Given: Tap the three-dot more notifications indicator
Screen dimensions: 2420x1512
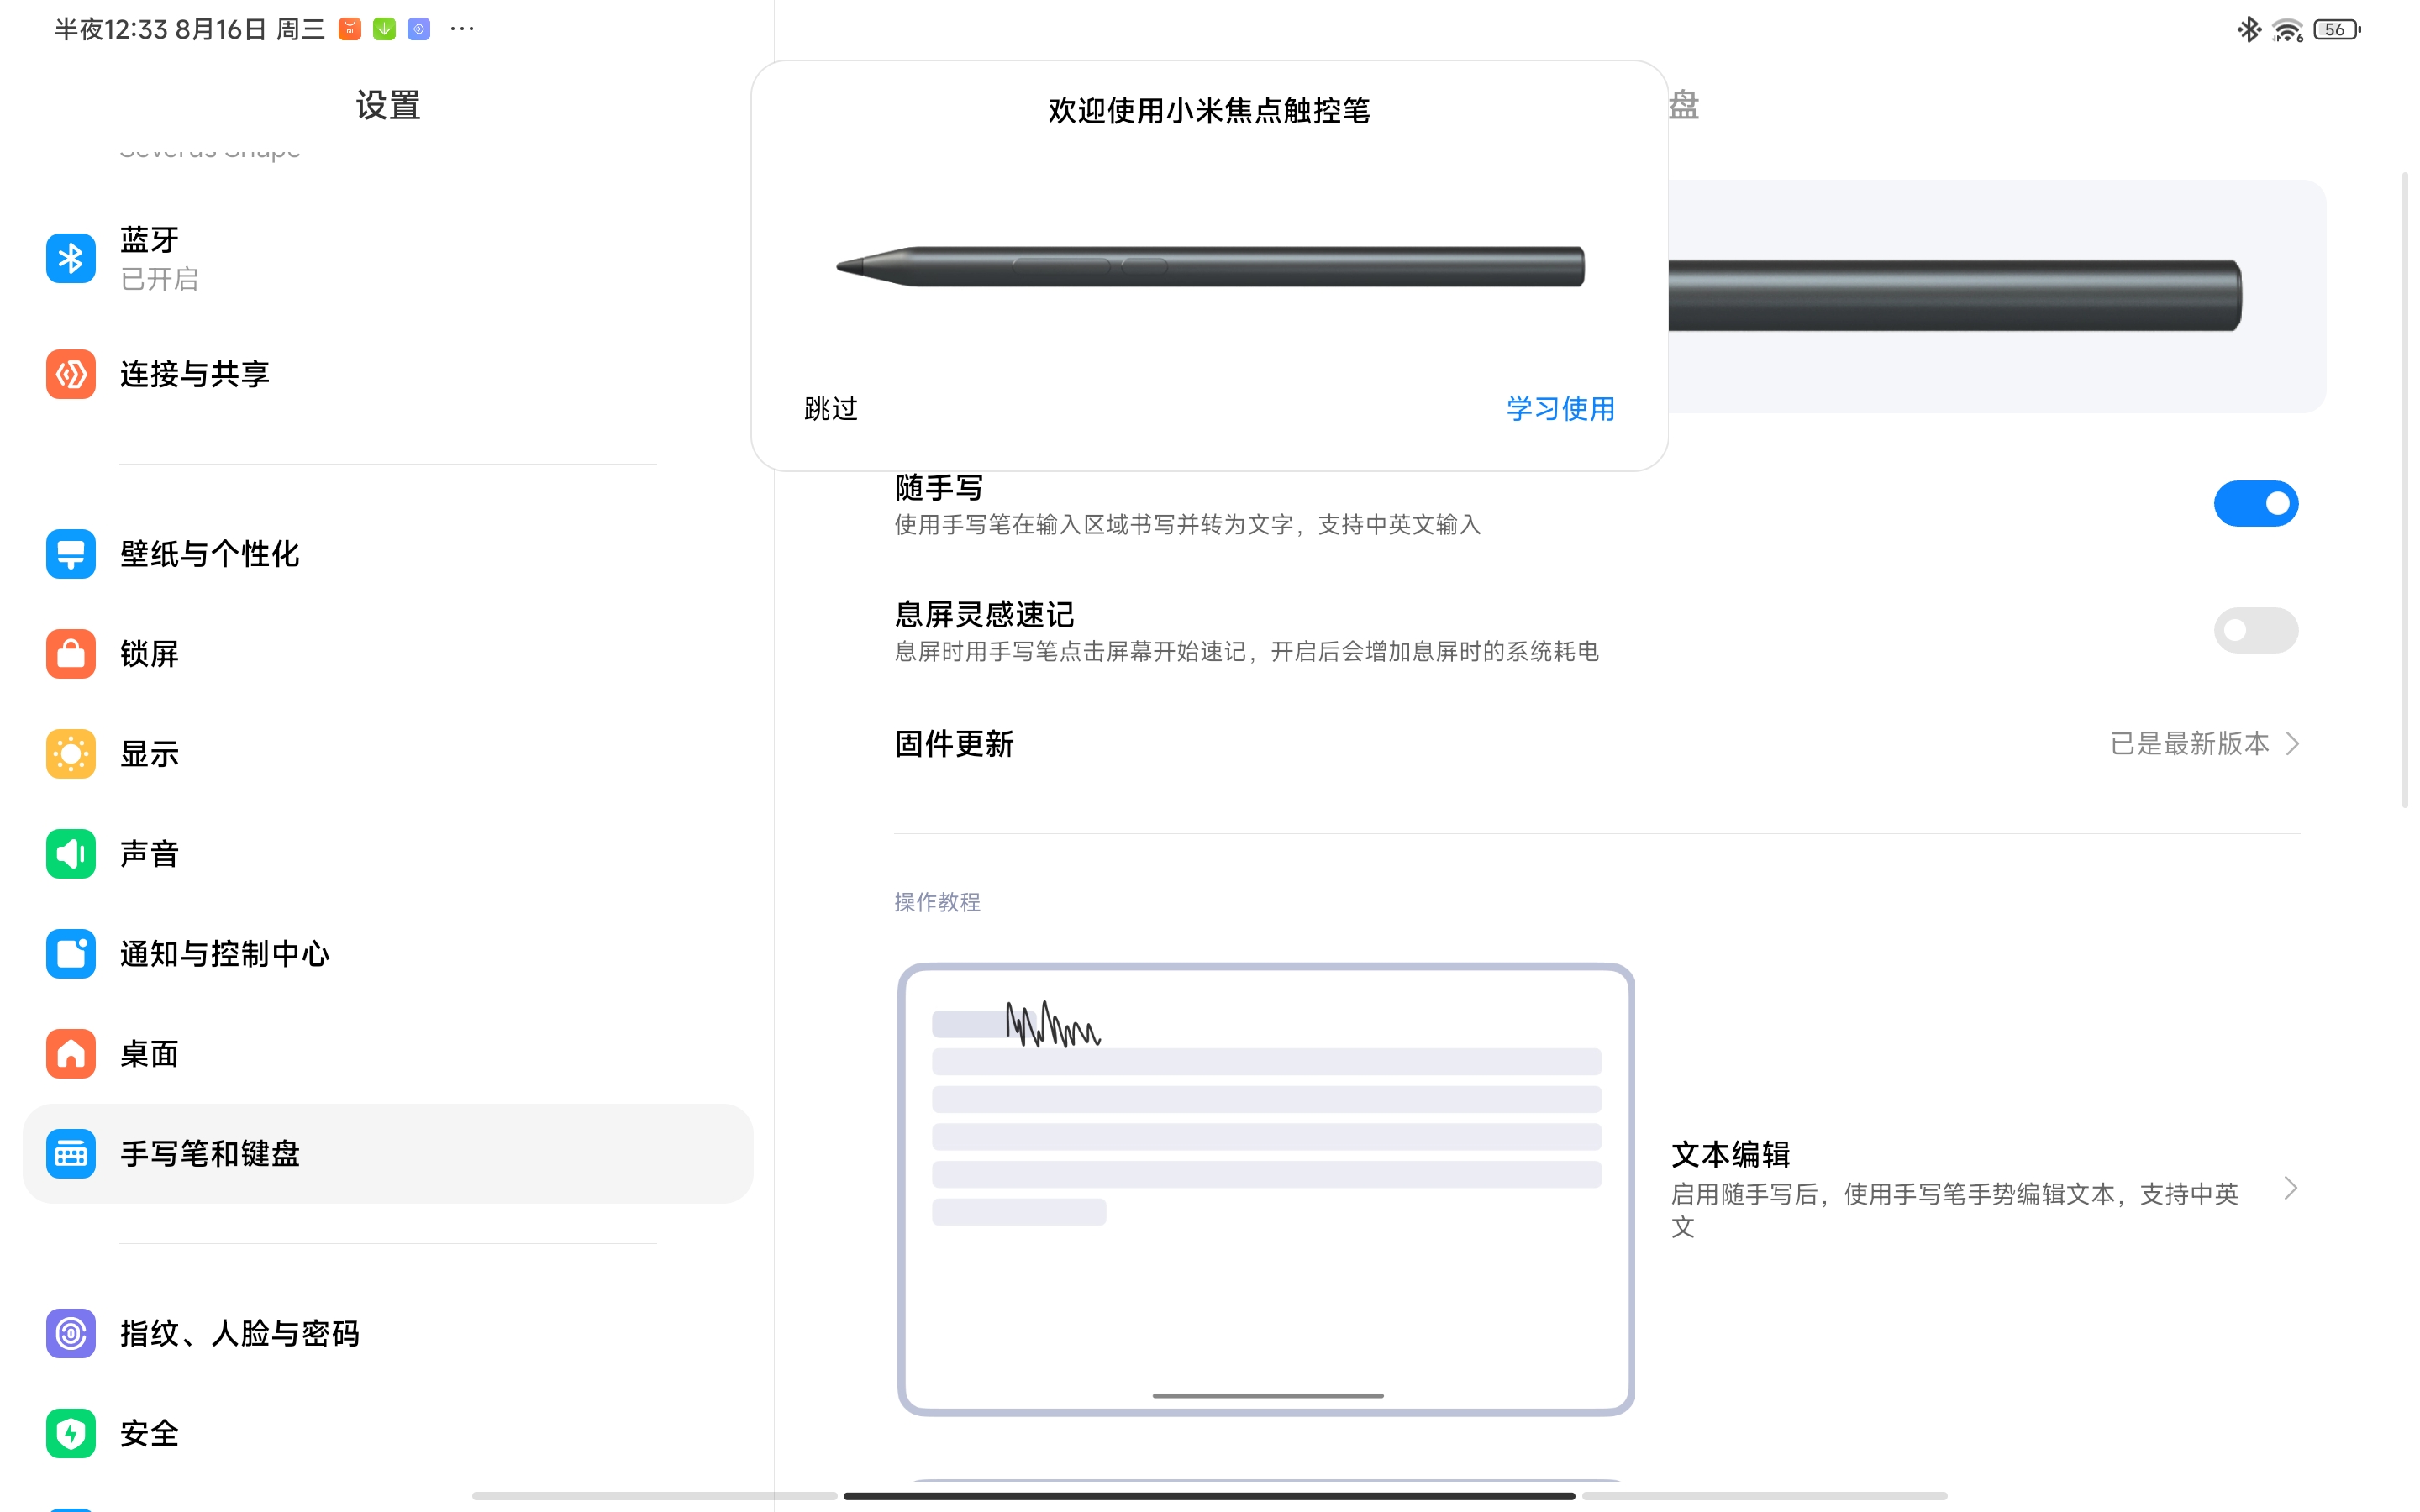Looking at the screenshot, I should click(462, 29).
